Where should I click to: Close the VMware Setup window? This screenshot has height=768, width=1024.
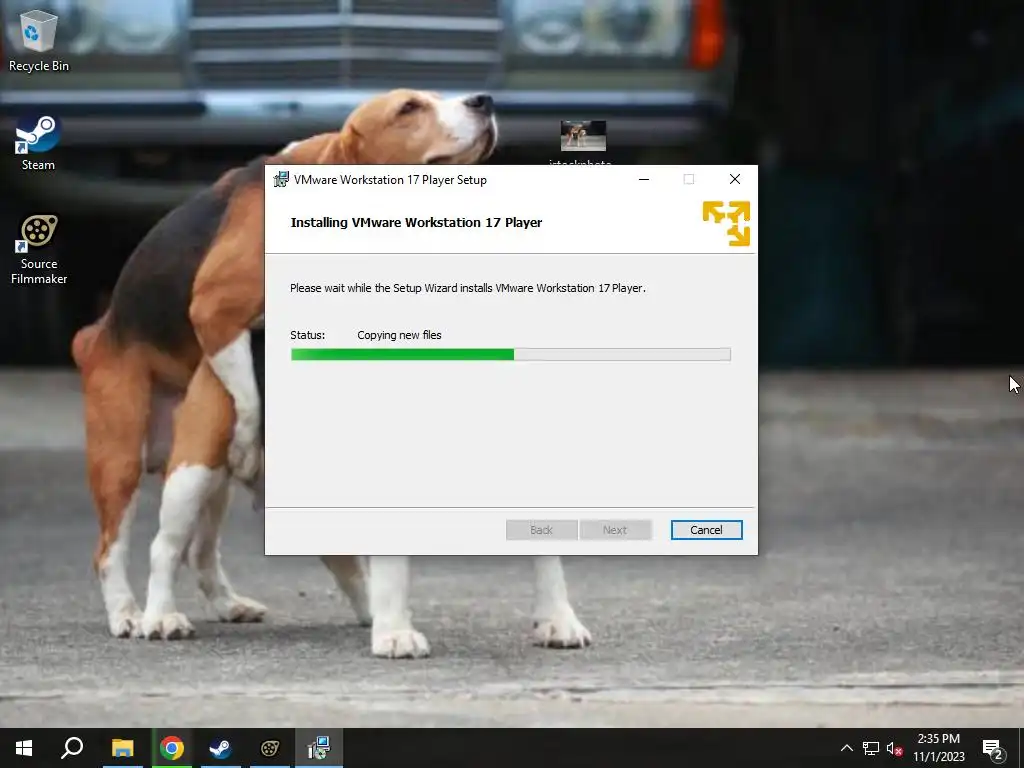coord(735,179)
